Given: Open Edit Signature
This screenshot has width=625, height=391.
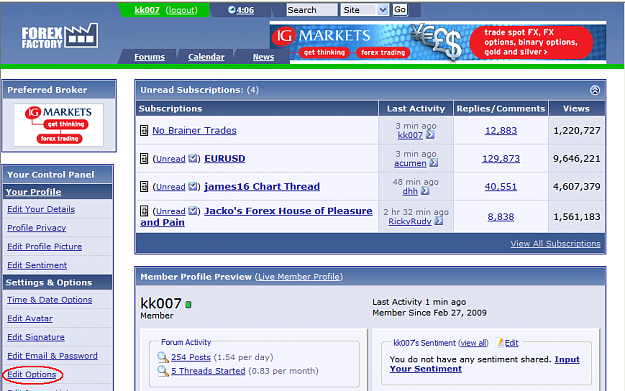Looking at the screenshot, I should [36, 337].
